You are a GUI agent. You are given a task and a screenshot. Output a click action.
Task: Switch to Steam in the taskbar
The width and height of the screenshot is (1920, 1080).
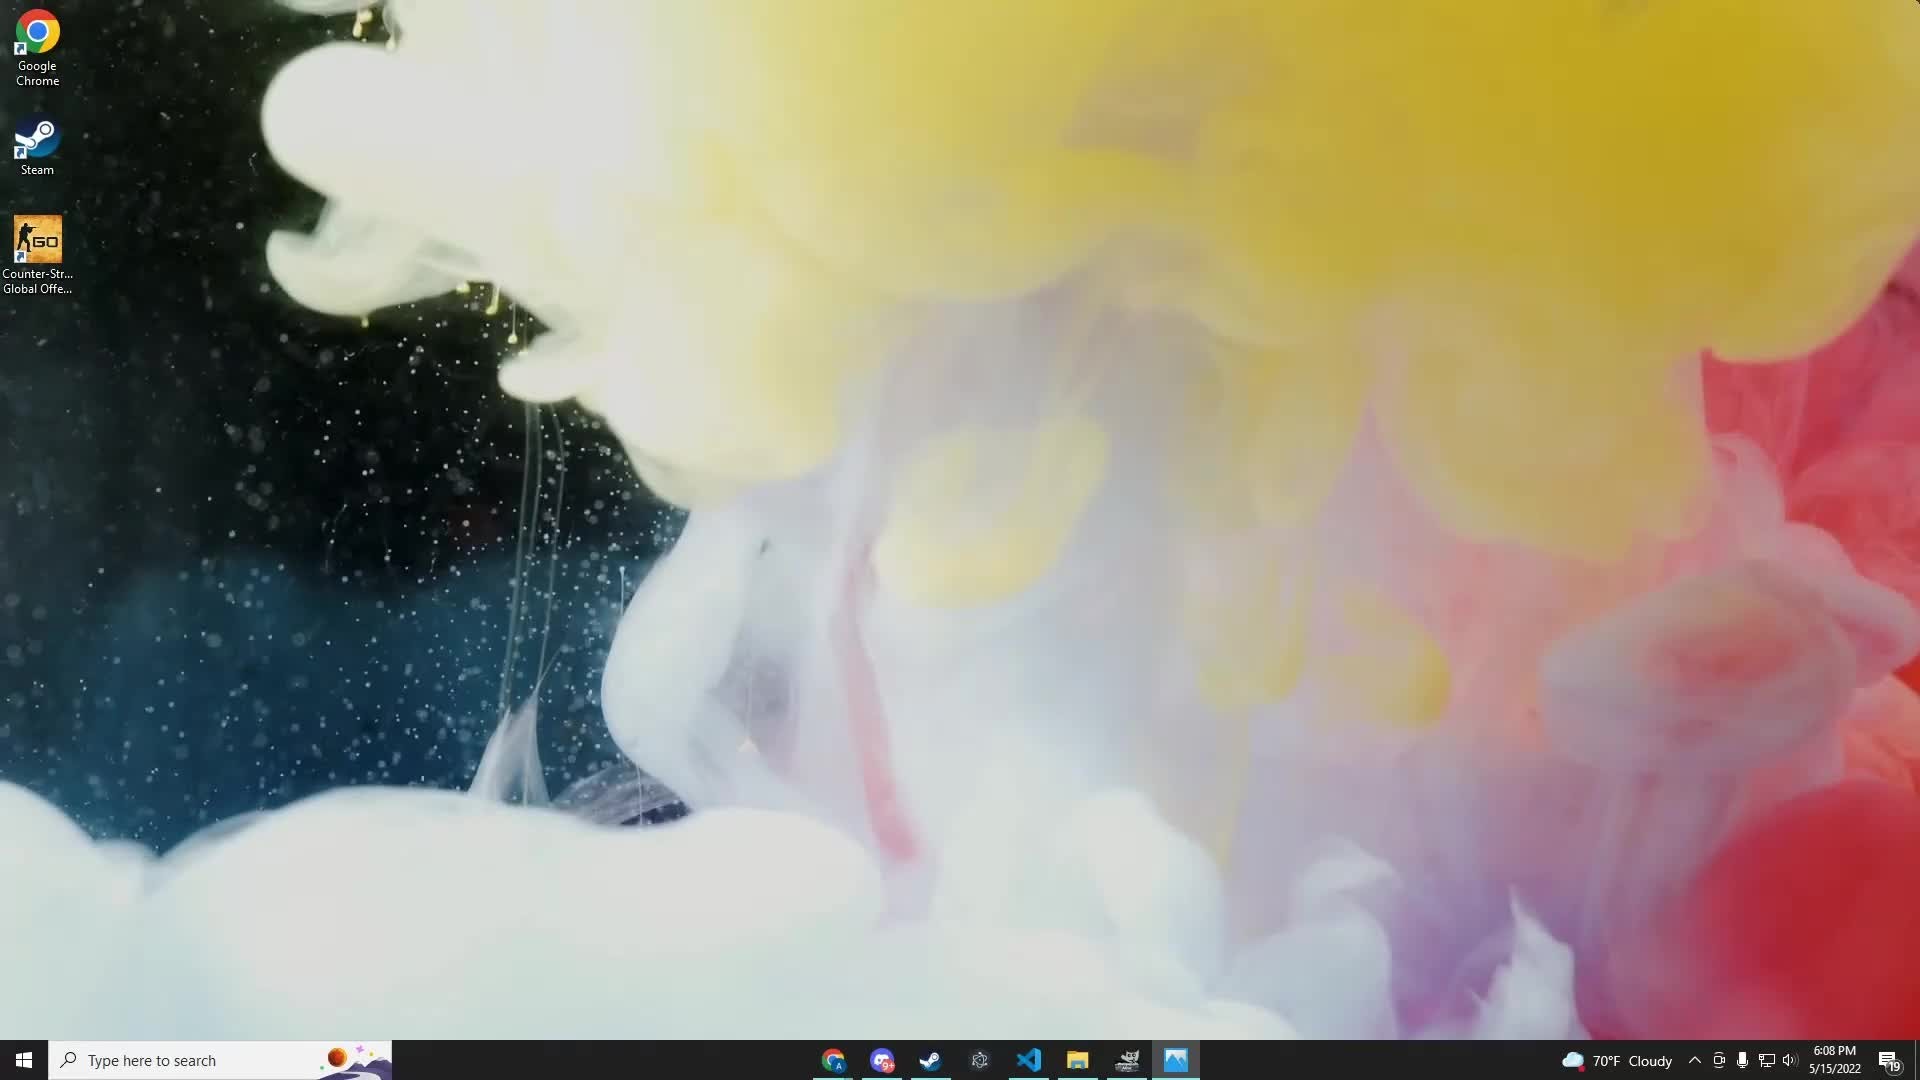(930, 1060)
